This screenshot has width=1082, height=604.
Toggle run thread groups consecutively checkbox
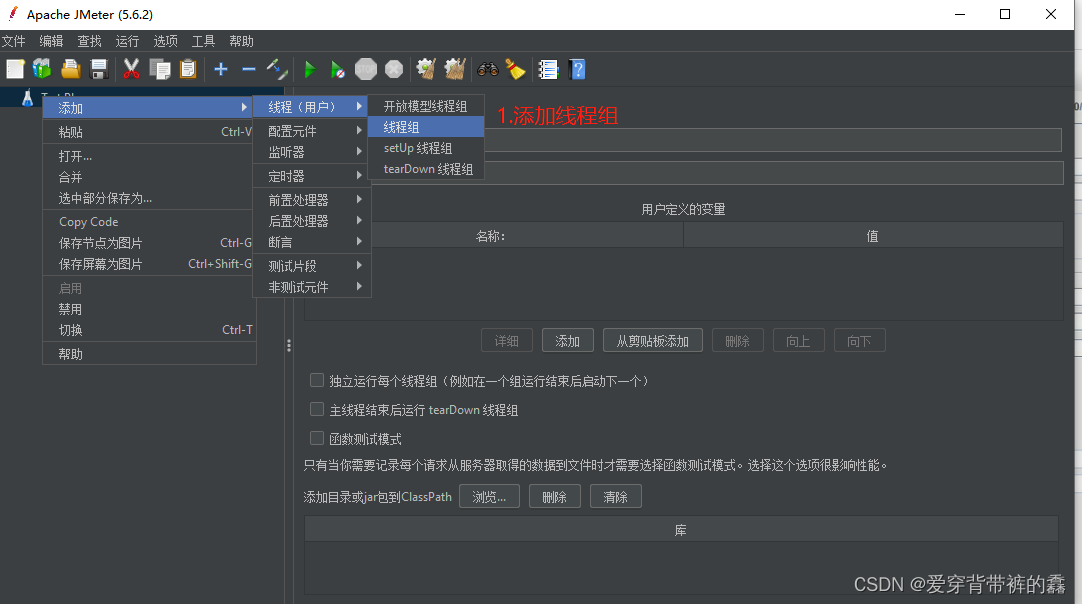tap(317, 380)
